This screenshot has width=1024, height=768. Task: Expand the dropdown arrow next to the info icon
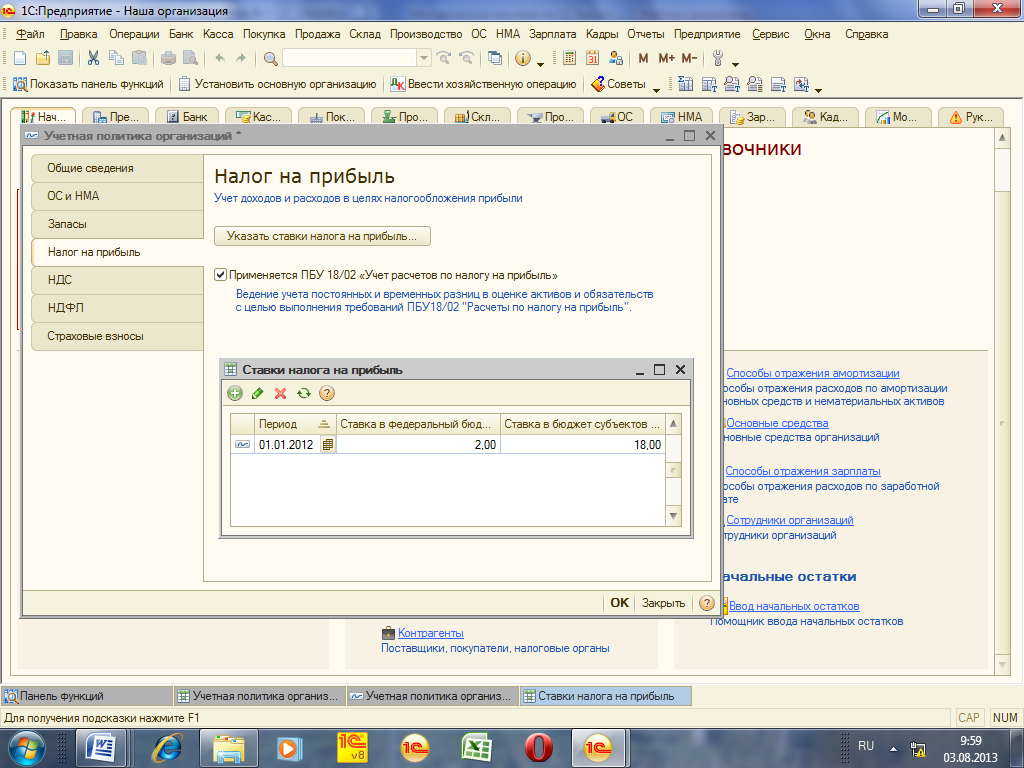pos(541,64)
